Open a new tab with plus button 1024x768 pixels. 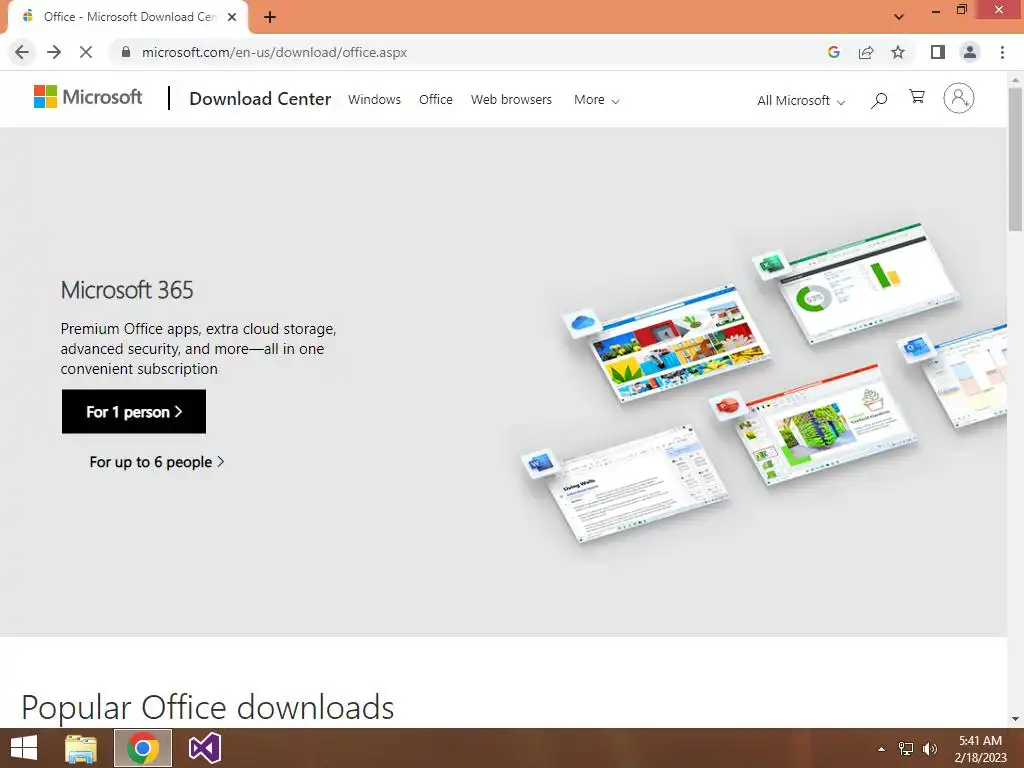[270, 17]
